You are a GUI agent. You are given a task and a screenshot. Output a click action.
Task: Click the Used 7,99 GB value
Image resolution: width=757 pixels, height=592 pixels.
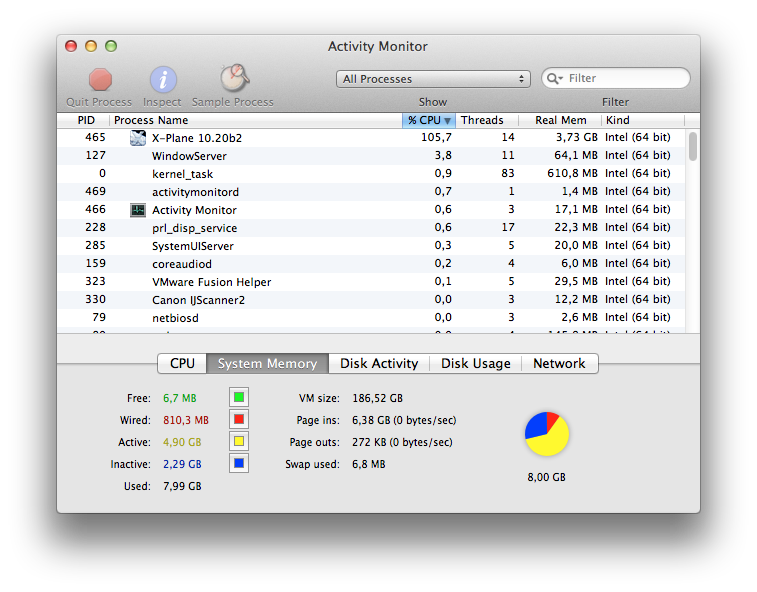click(x=182, y=486)
